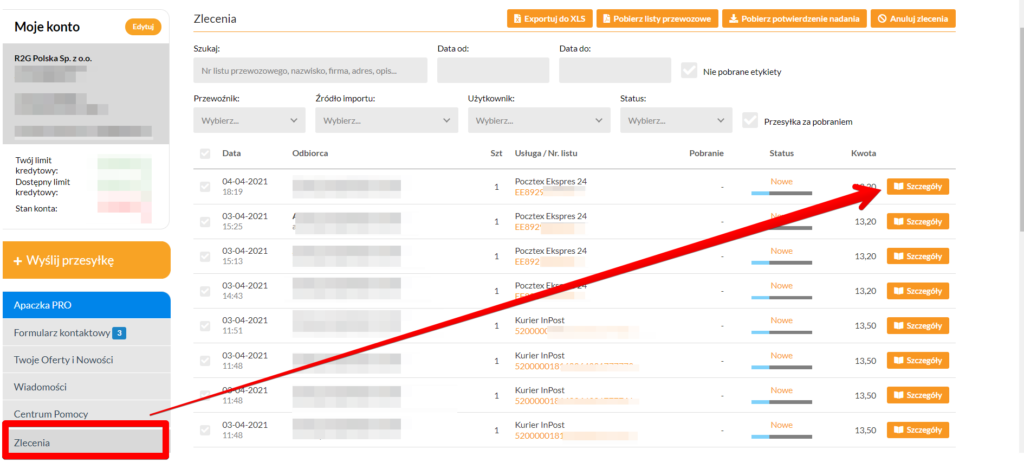Open Szczegóły for the 18:19 order
The image size is (1024, 462).
coord(917,186)
